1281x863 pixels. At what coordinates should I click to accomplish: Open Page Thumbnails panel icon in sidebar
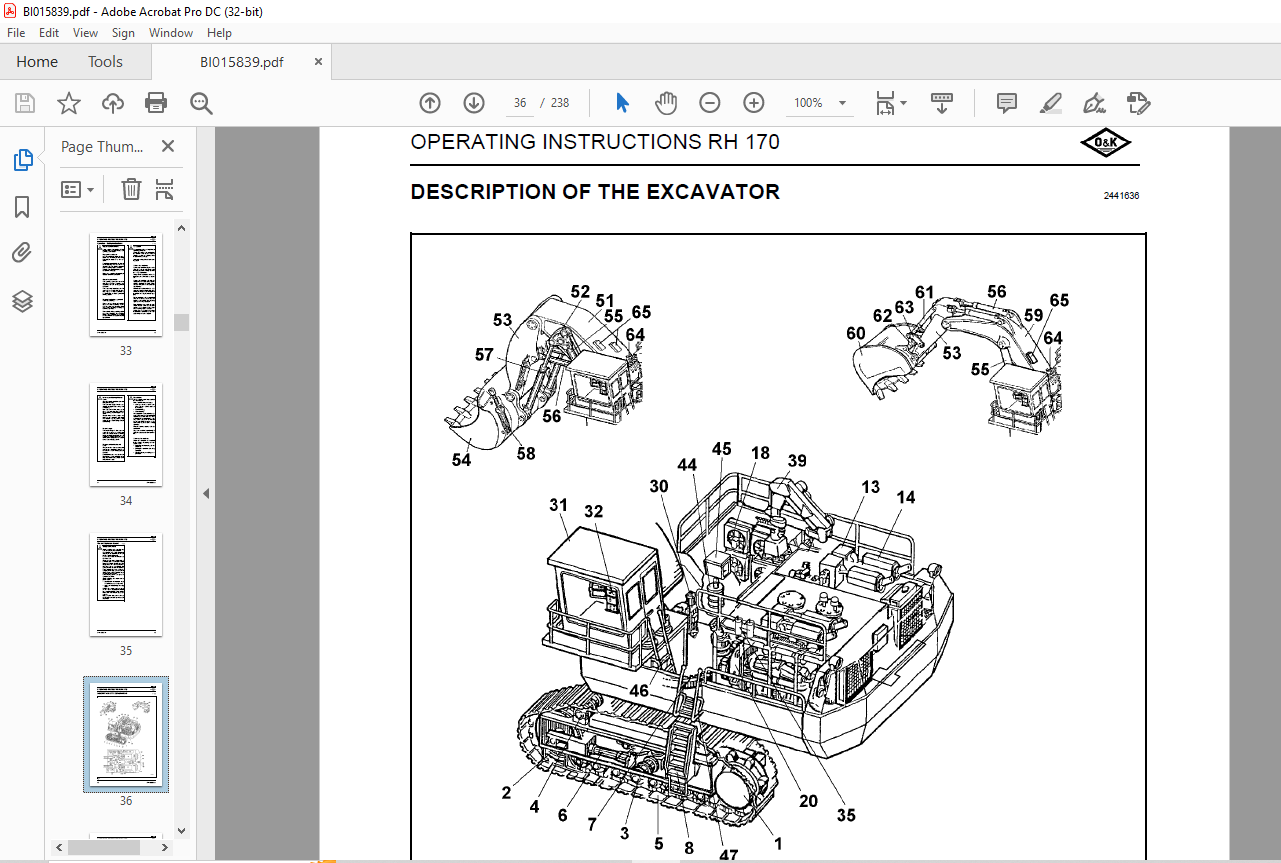[22, 160]
